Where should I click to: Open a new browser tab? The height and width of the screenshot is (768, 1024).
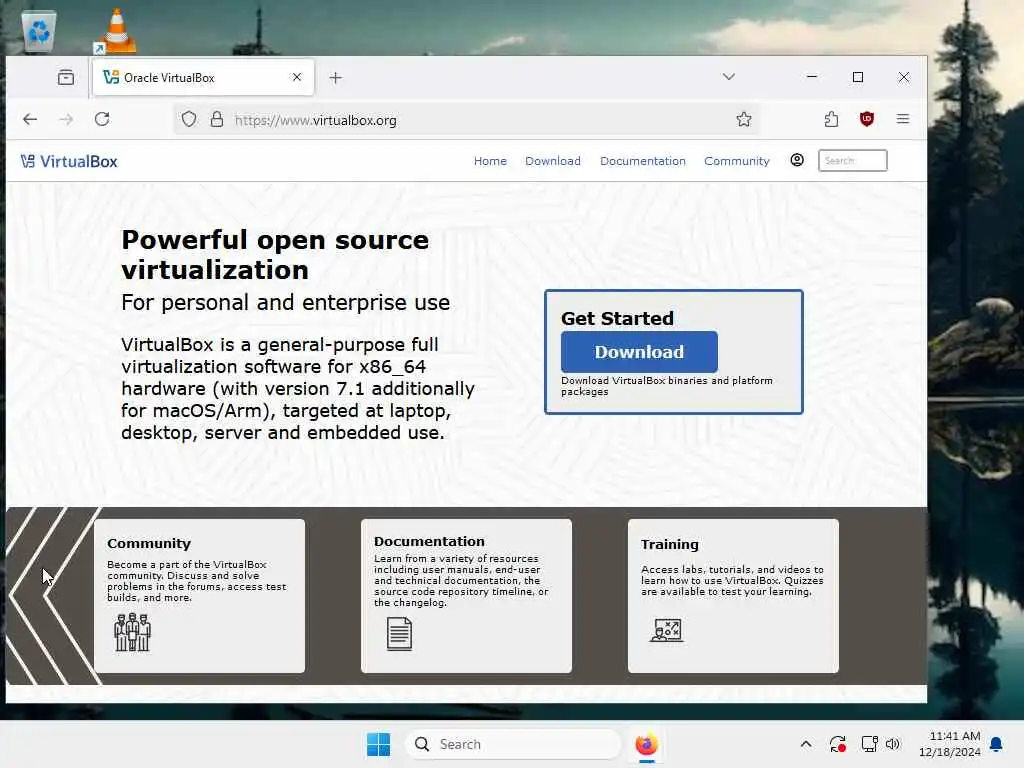tap(336, 78)
